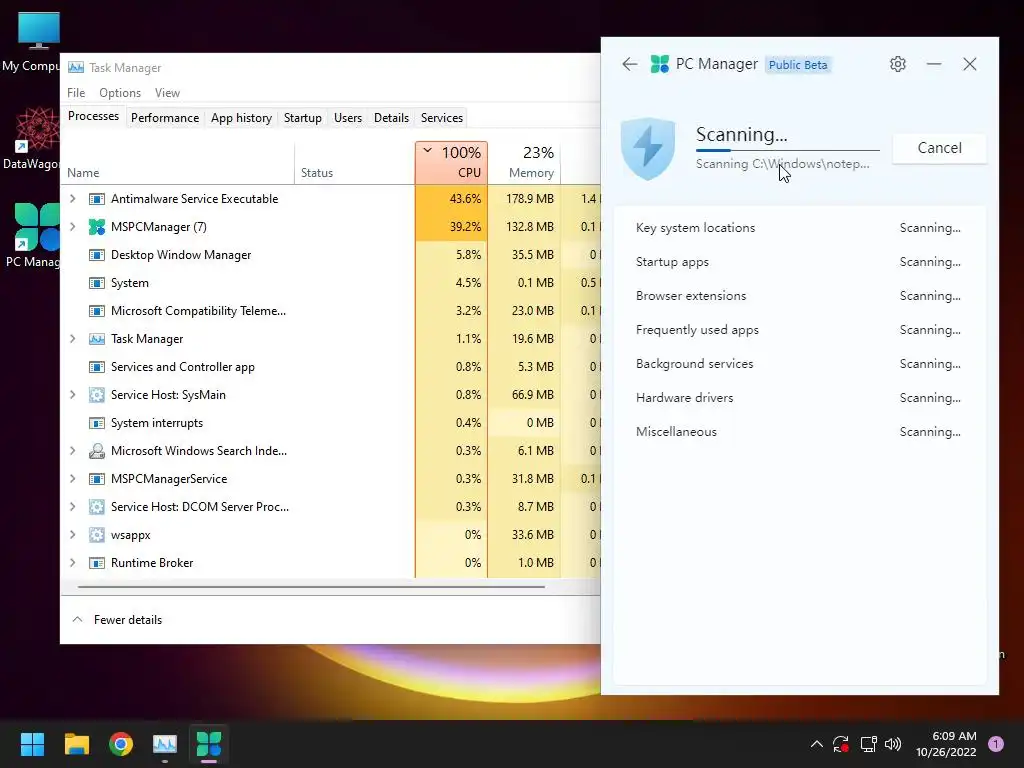Open the clock showing 6:09 AM
This screenshot has height=768, width=1024.
946,744
